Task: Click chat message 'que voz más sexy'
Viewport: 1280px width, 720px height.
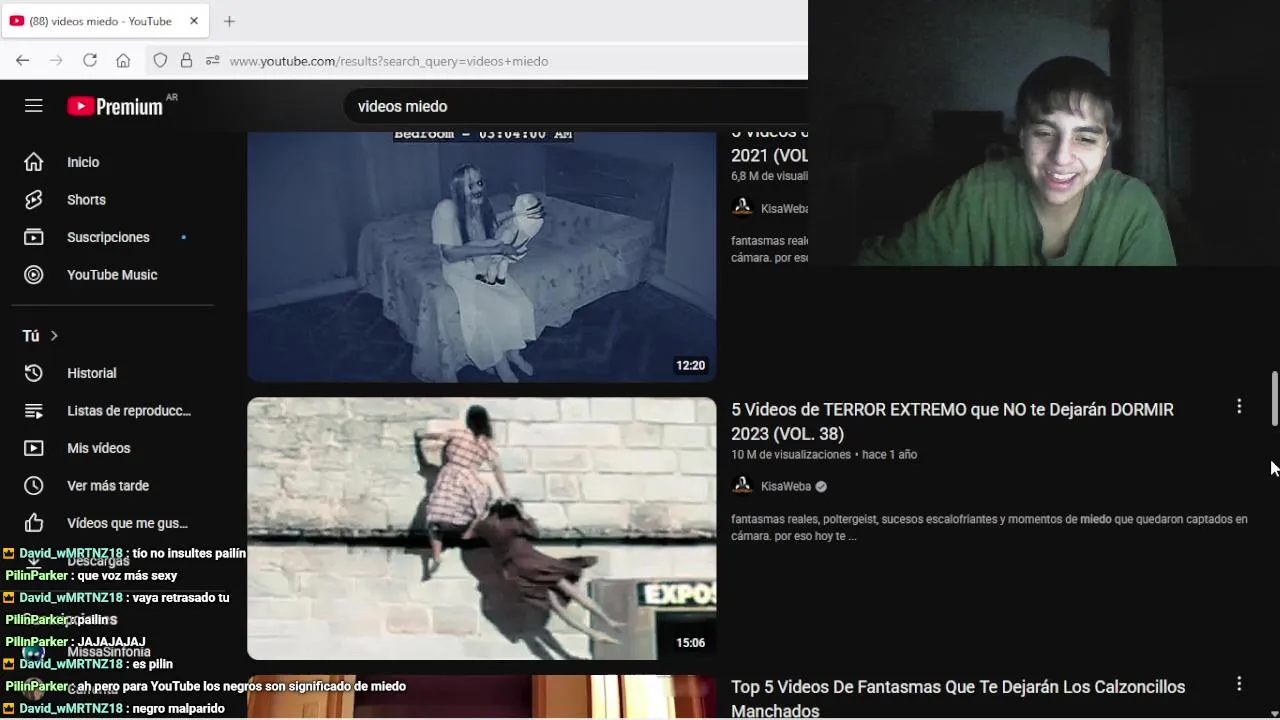Action: pos(127,576)
